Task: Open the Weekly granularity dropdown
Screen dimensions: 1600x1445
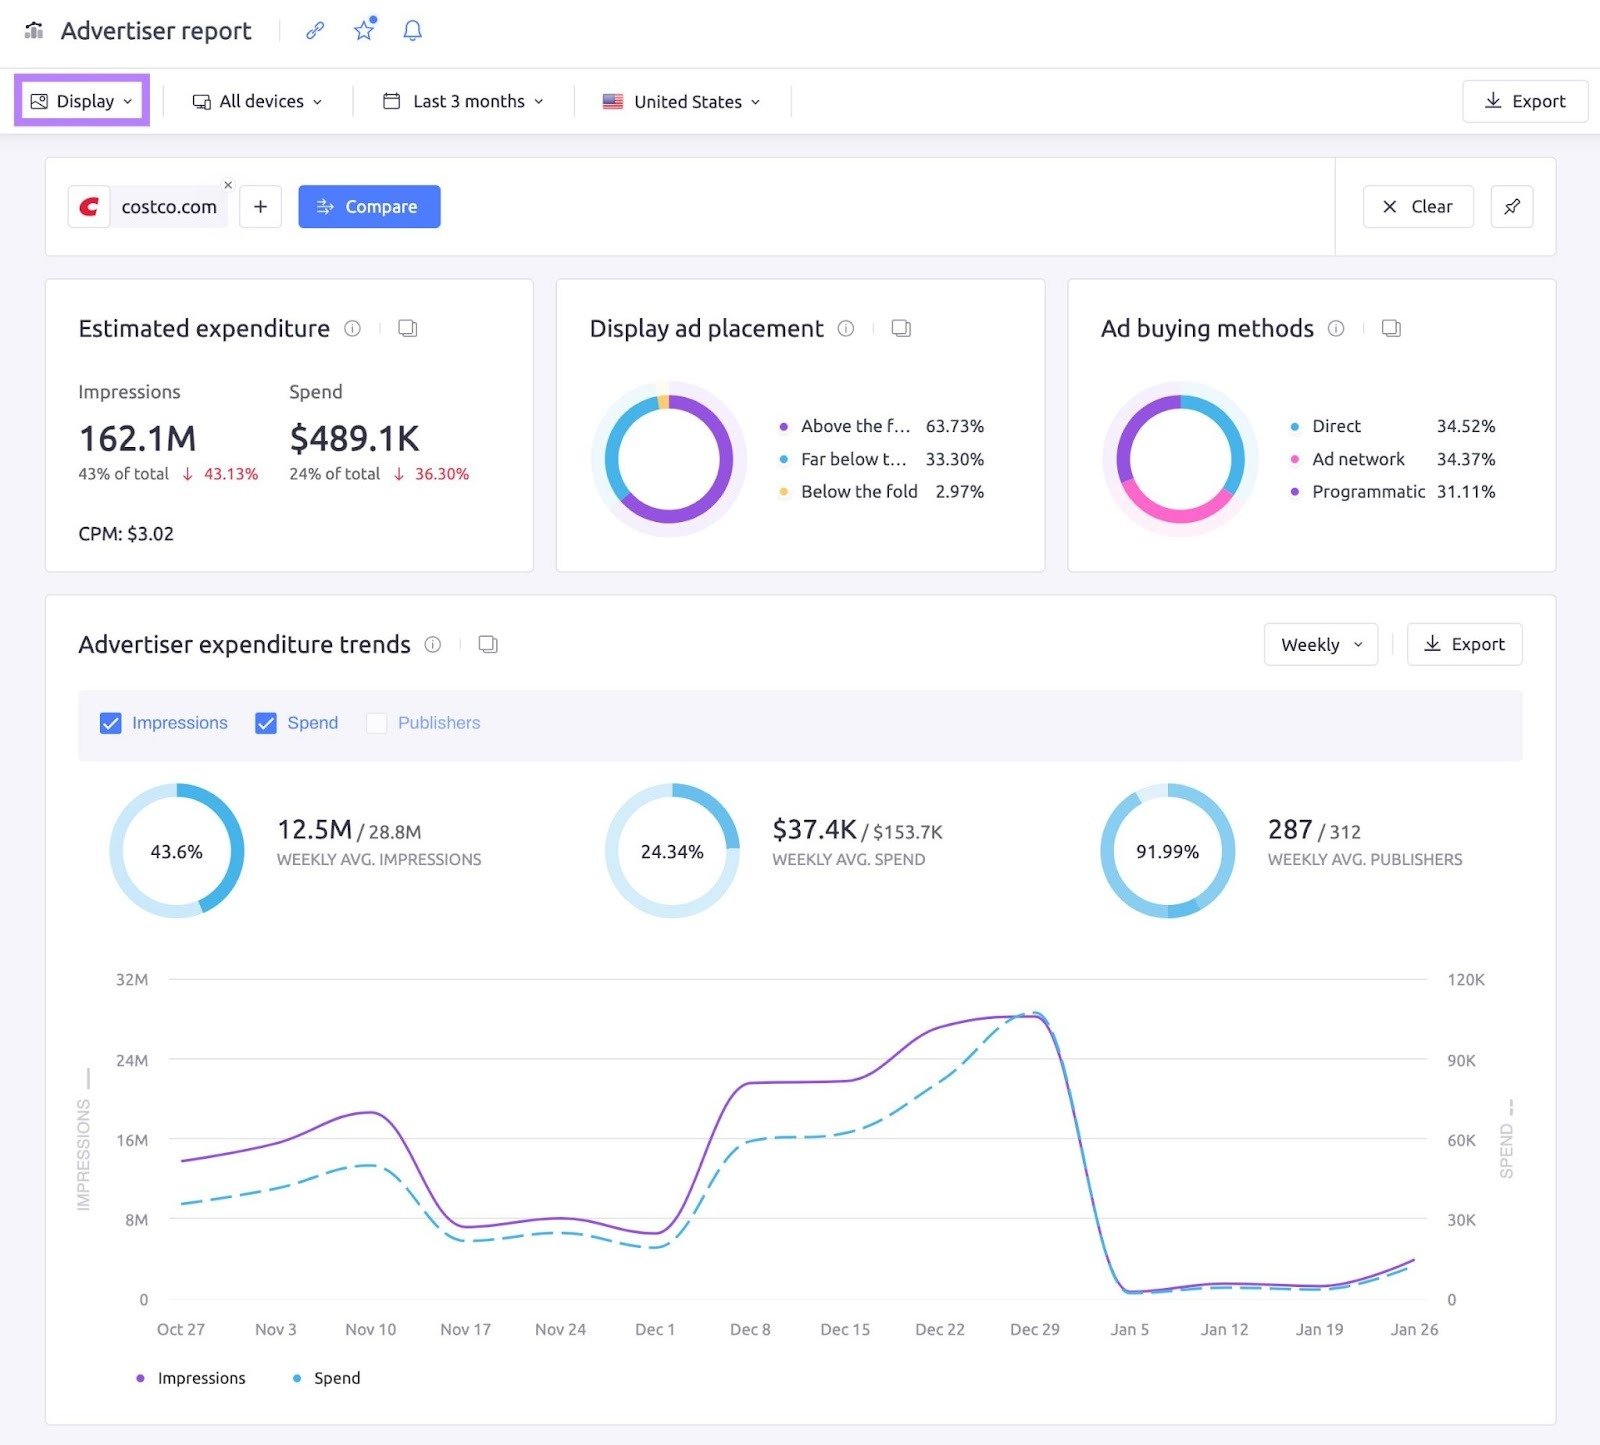Action: 1319,645
